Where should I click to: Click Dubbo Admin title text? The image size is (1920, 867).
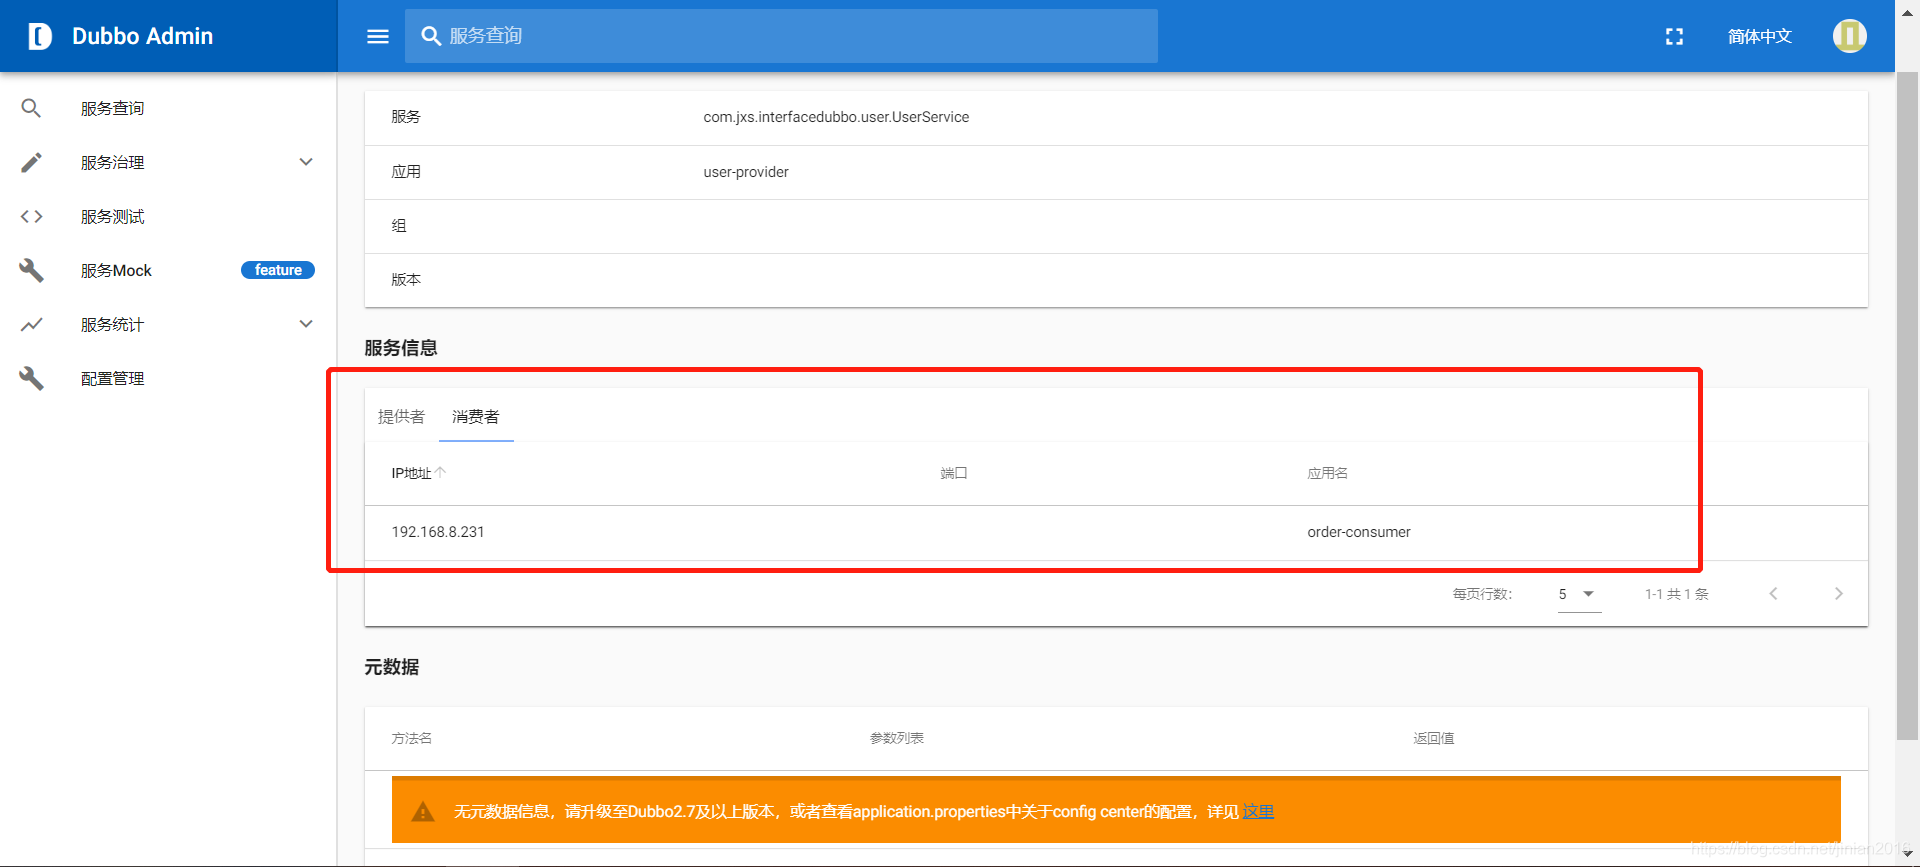[x=143, y=36]
